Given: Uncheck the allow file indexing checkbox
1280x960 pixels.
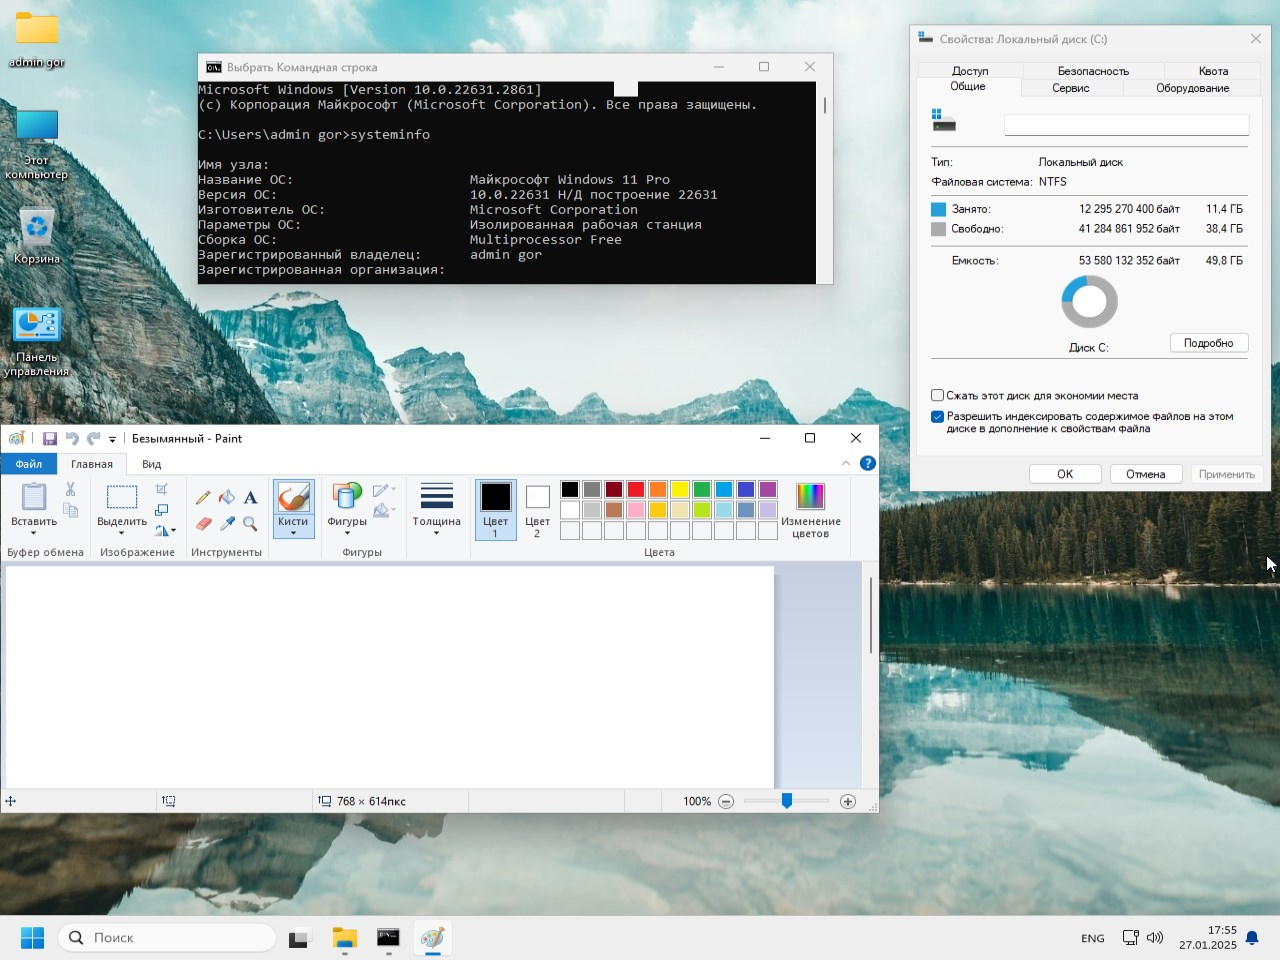Looking at the screenshot, I should pyautogui.click(x=938, y=417).
